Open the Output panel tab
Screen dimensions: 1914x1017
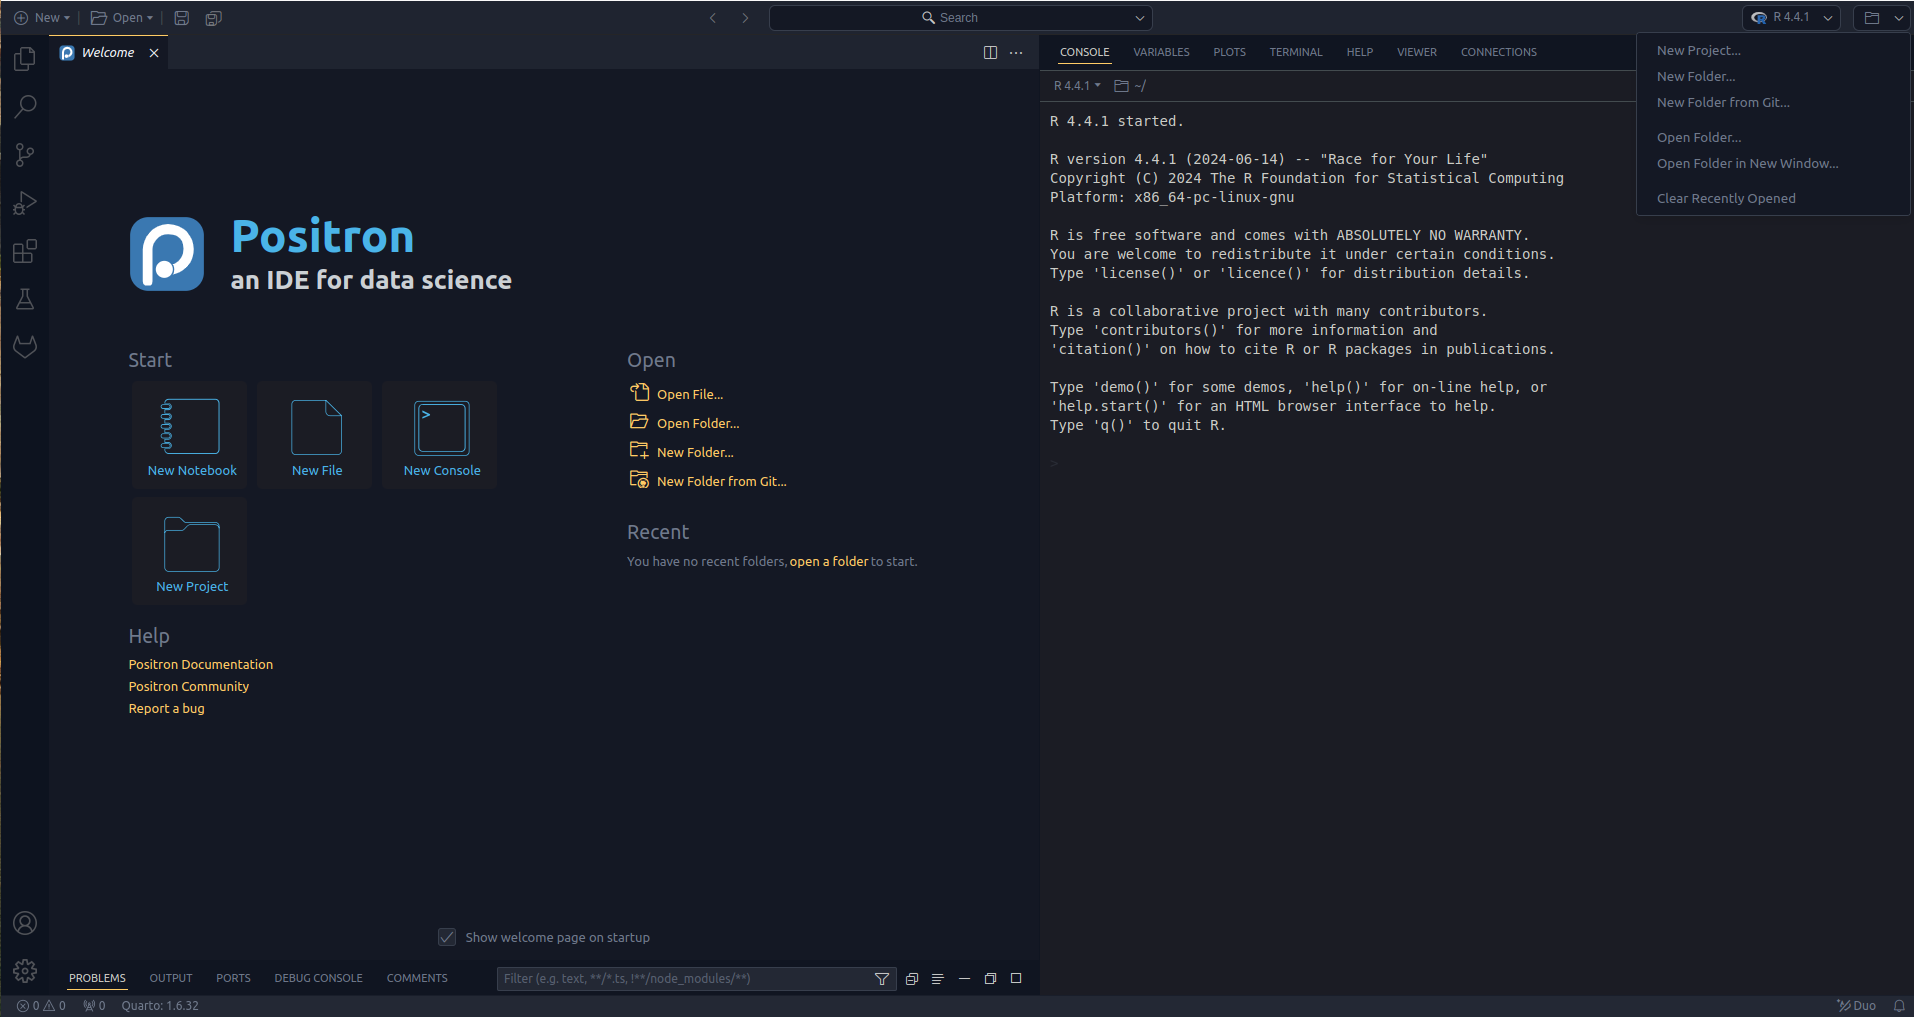pyautogui.click(x=171, y=978)
